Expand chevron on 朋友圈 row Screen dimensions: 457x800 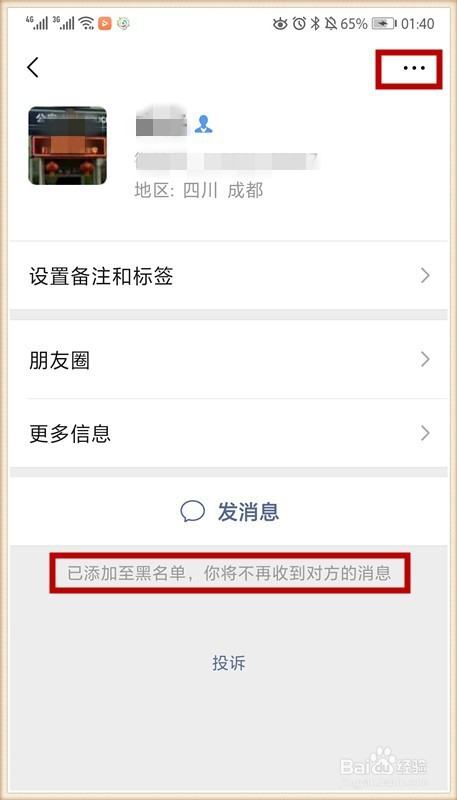tap(425, 360)
